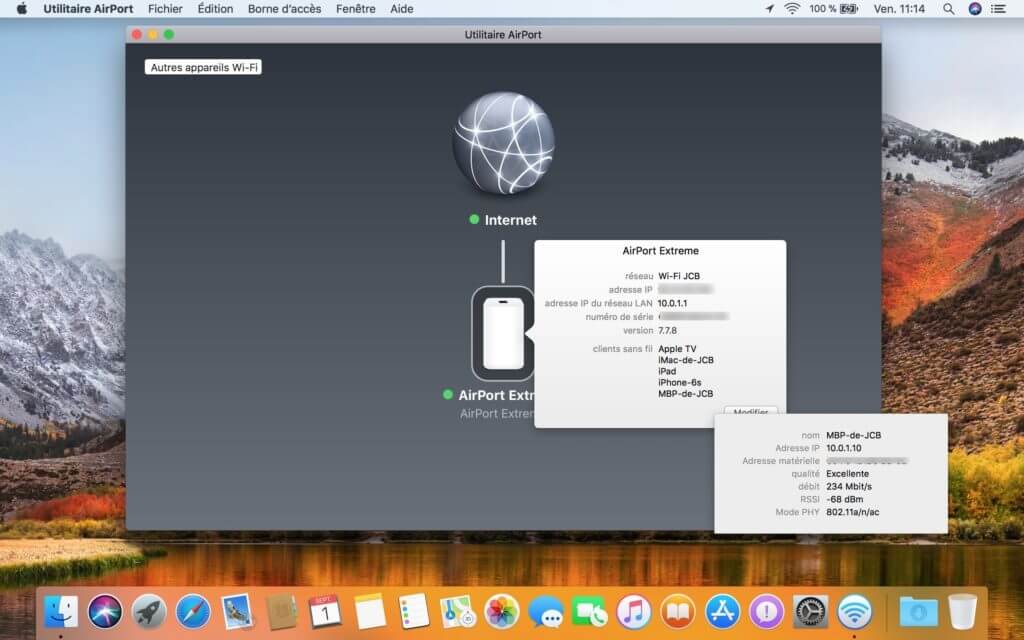Screen dimensions: 1024x640
Task: Open Spotlight search magnifier
Action: [948, 8]
